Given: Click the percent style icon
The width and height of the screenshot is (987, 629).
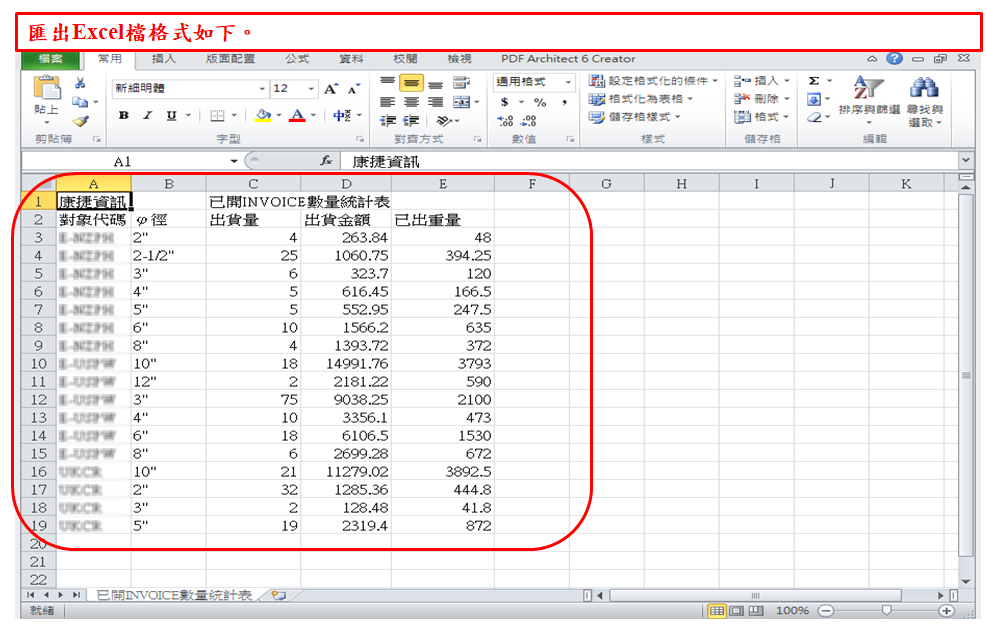Looking at the screenshot, I should [540, 102].
